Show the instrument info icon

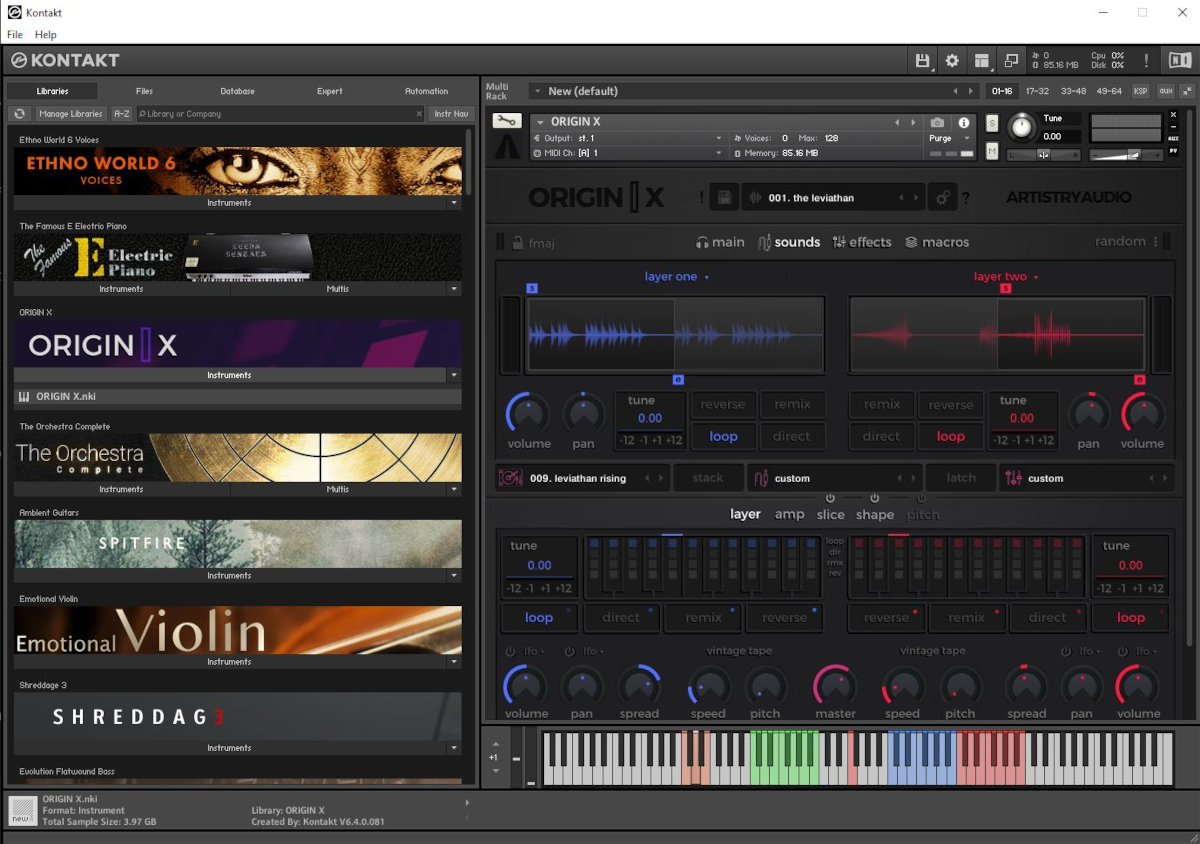click(x=964, y=123)
